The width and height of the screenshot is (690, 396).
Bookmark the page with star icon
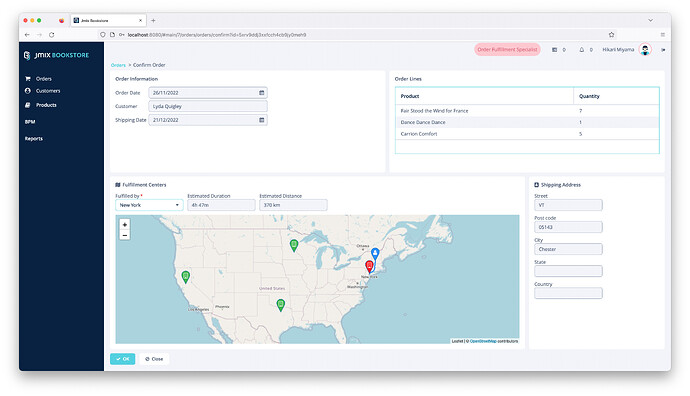point(611,35)
